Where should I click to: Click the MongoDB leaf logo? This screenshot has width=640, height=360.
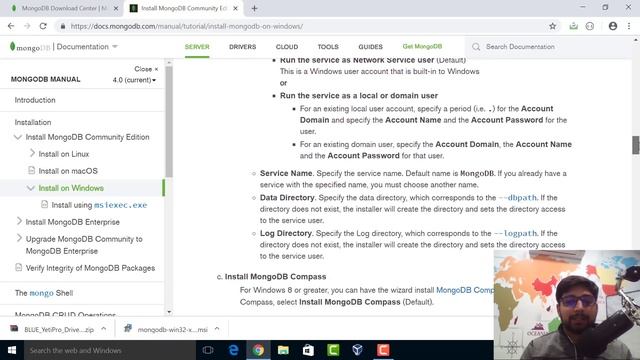click(x=12, y=47)
